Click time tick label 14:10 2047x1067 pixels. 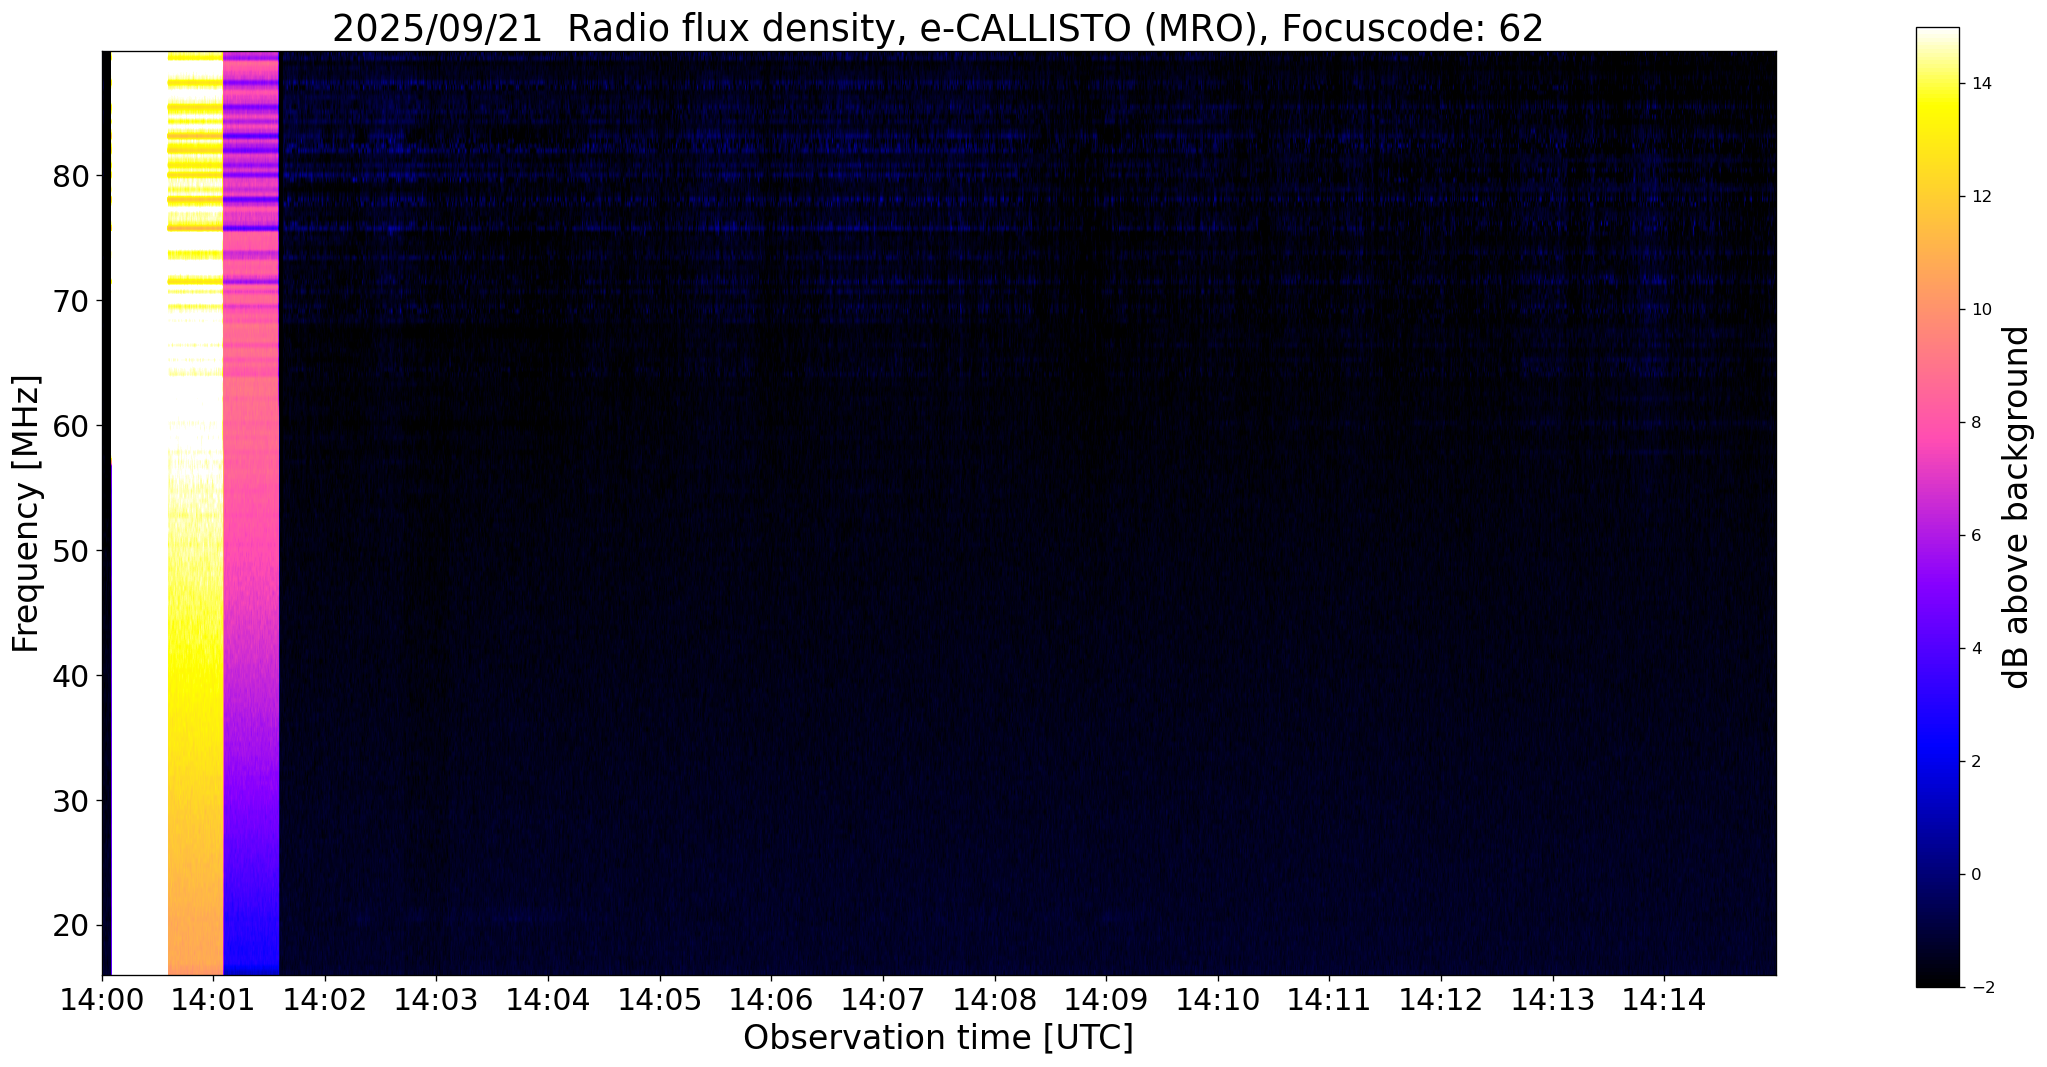click(x=1218, y=999)
